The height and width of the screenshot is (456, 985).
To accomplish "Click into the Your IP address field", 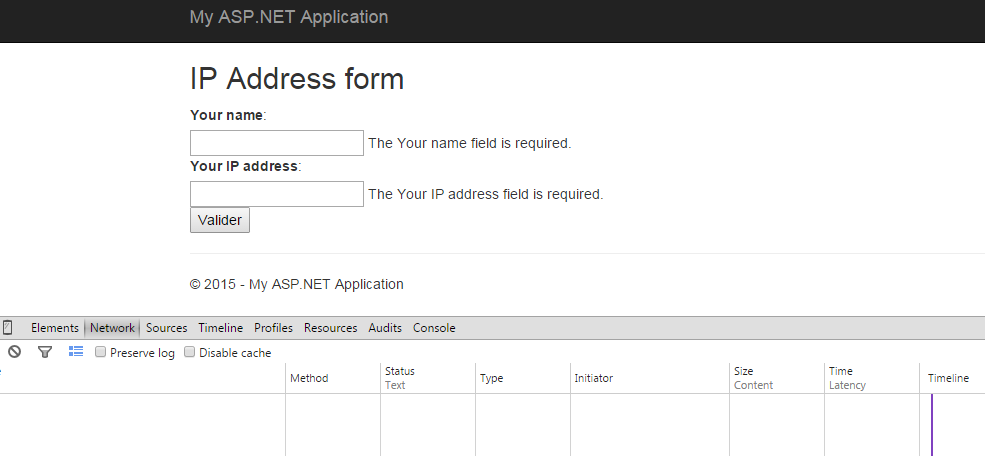I will [276, 194].
